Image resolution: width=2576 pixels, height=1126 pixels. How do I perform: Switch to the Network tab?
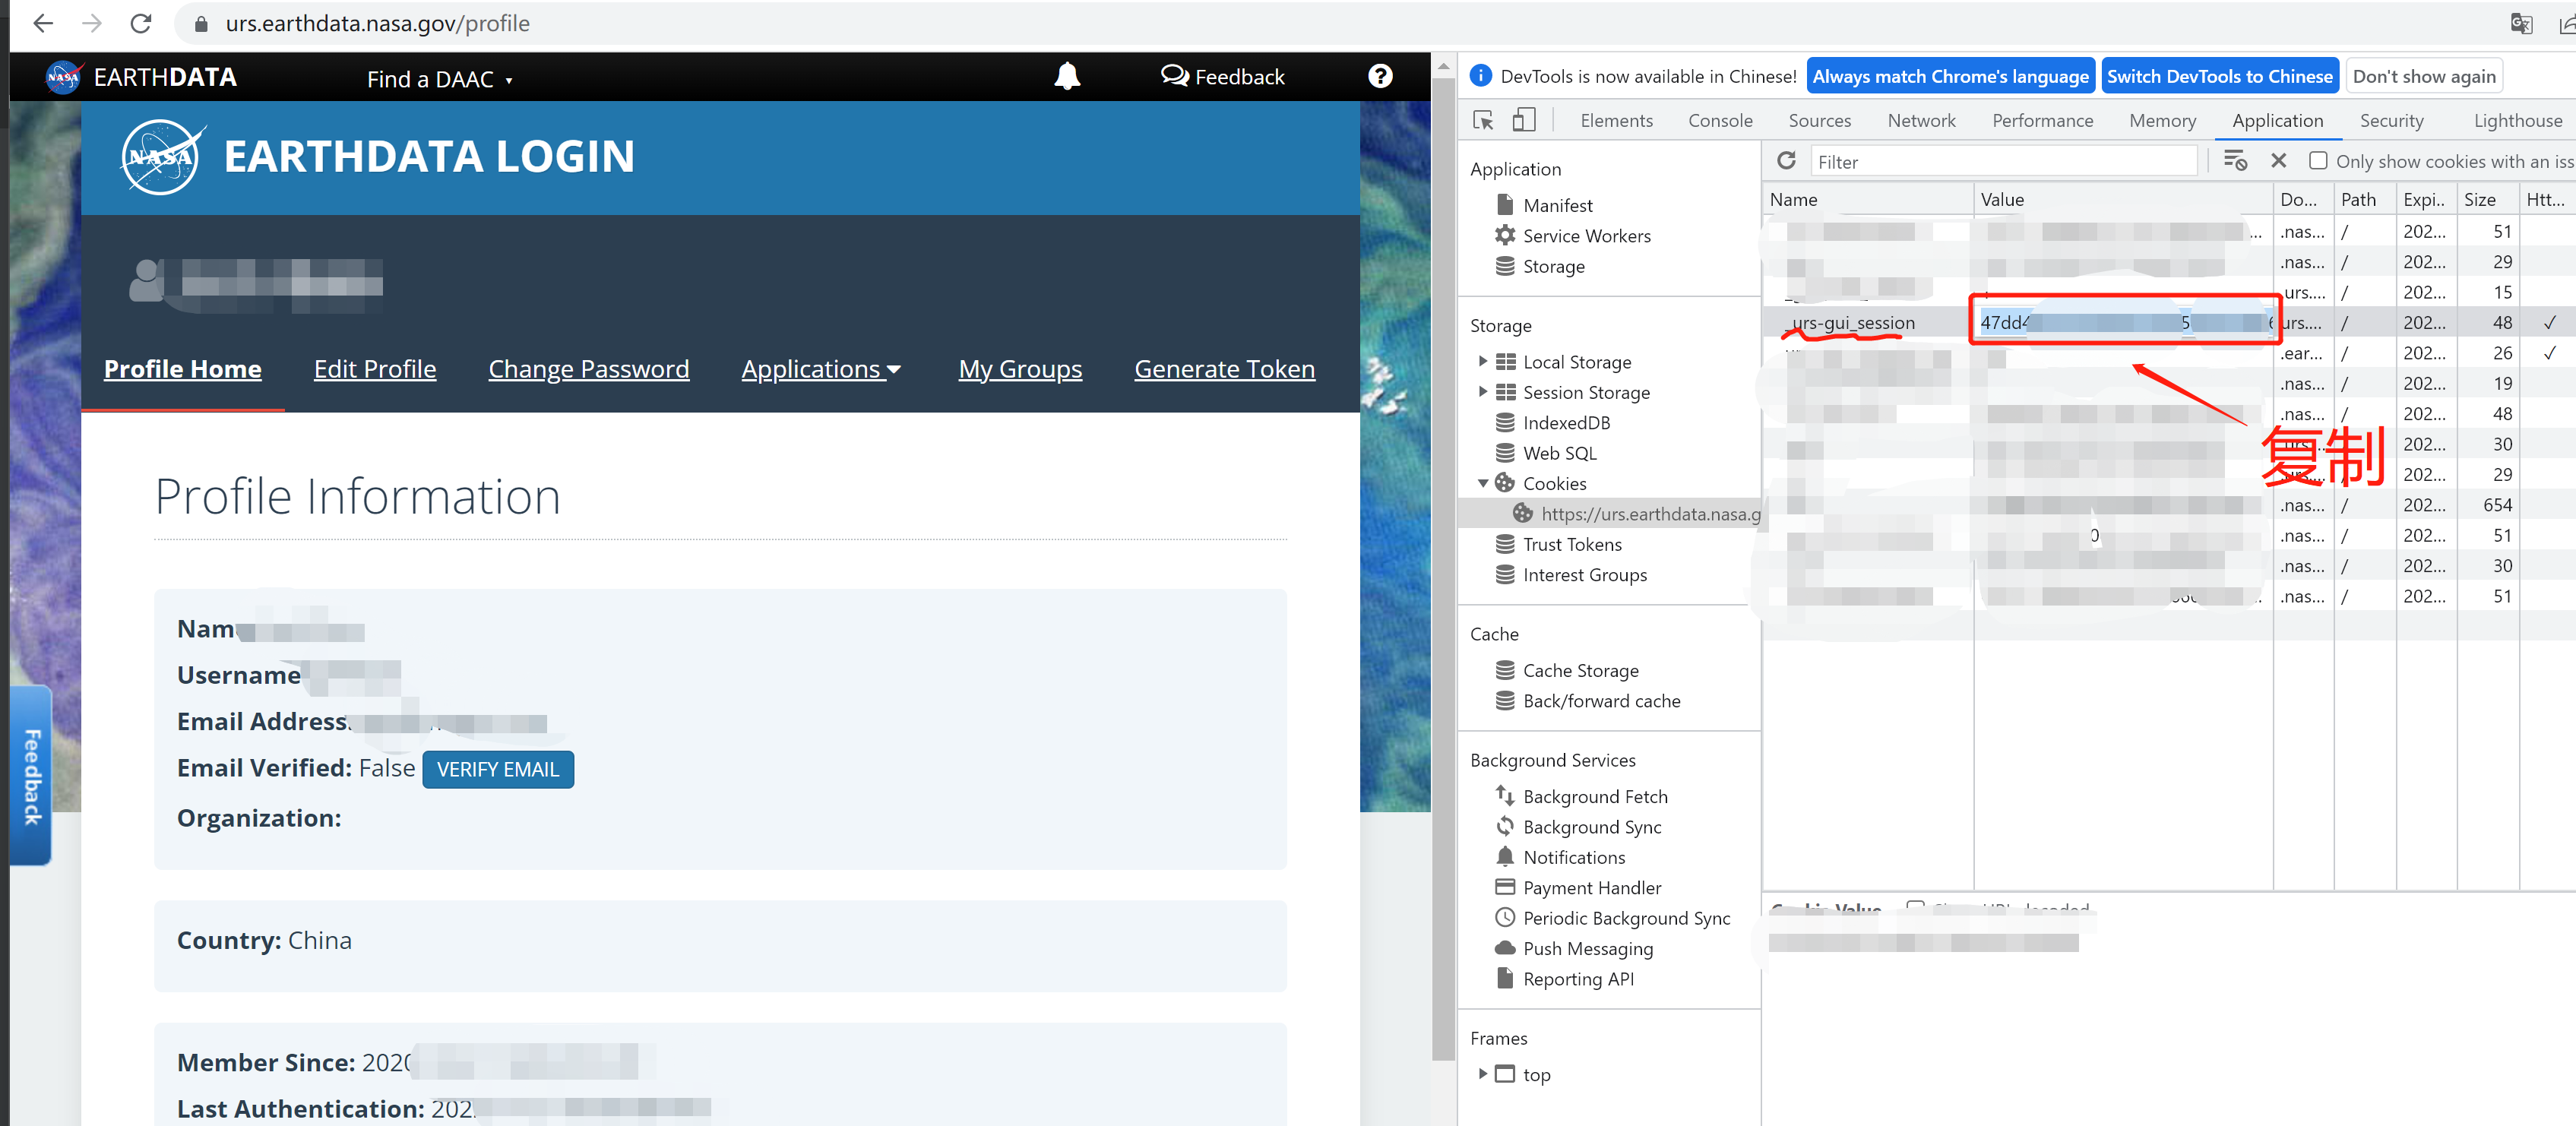point(1920,121)
